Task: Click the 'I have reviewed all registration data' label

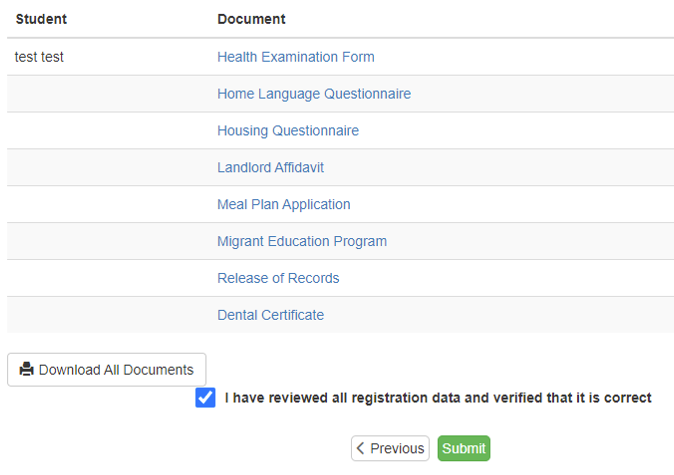Action: click(437, 398)
